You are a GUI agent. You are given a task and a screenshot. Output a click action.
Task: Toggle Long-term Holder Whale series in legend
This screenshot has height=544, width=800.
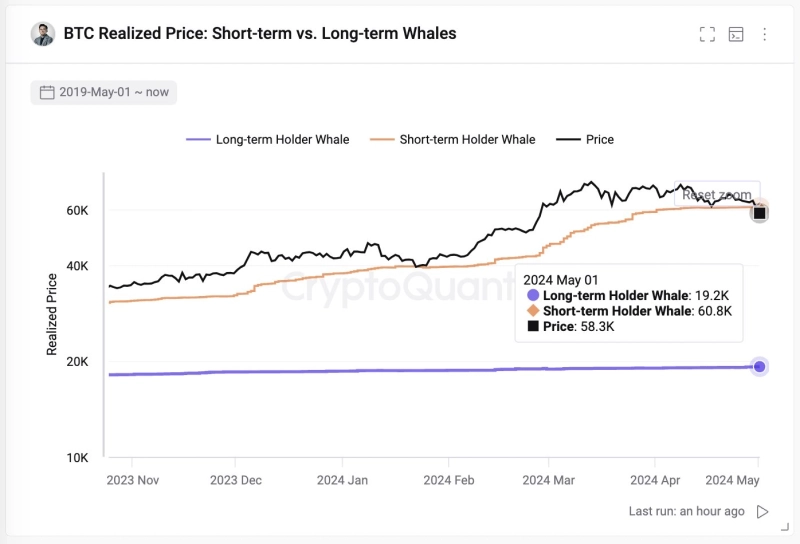click(268, 140)
